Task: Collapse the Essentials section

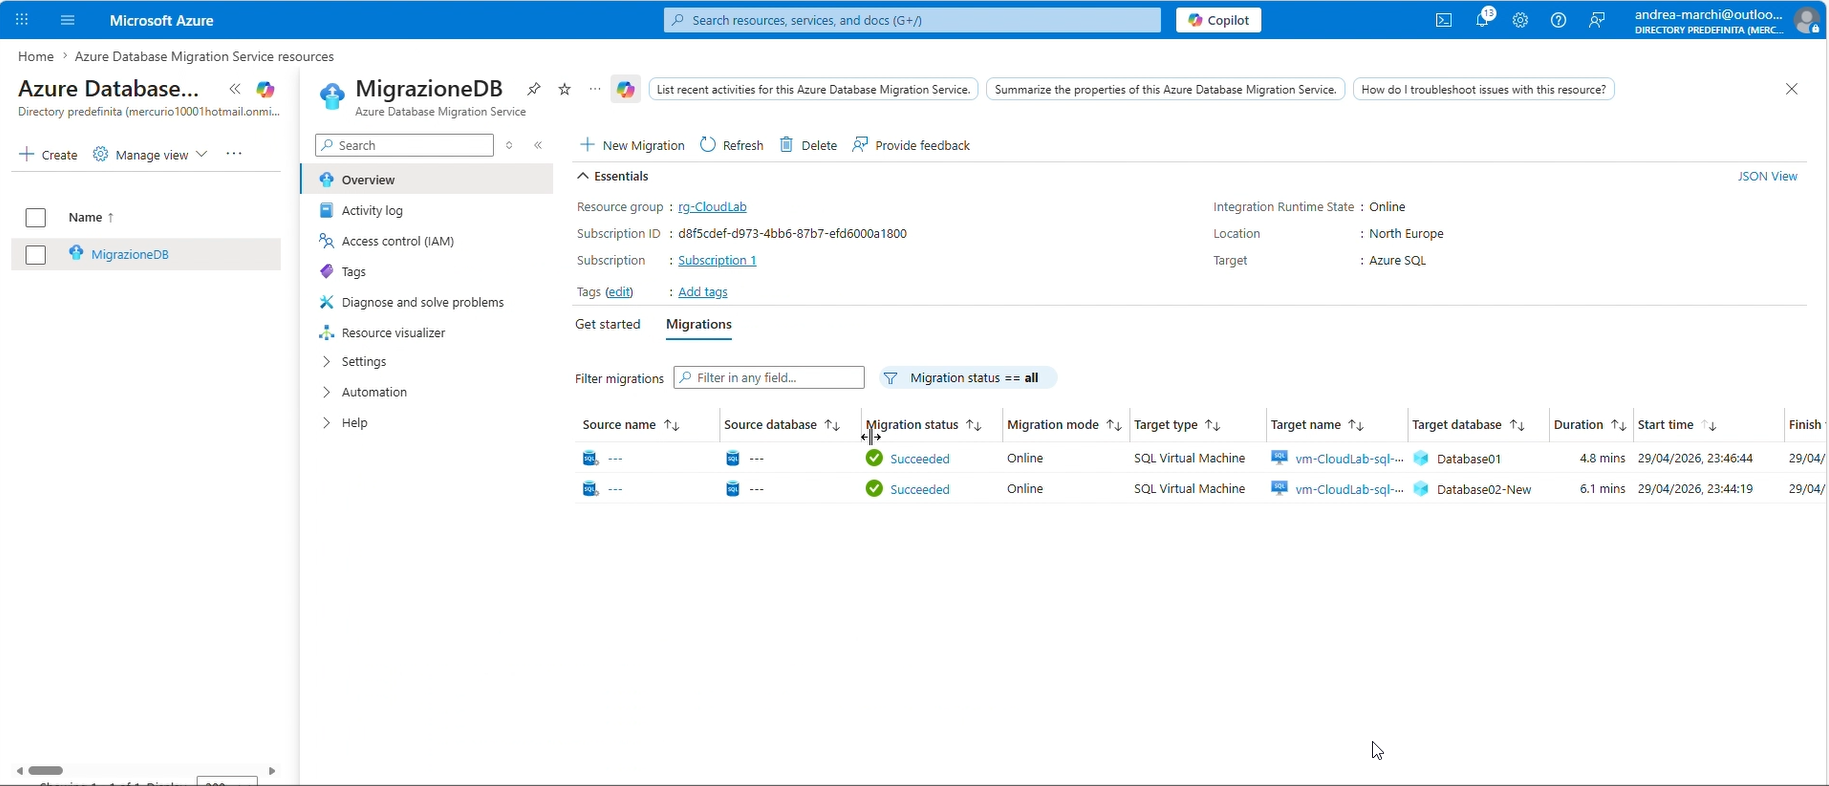Action: tap(583, 176)
